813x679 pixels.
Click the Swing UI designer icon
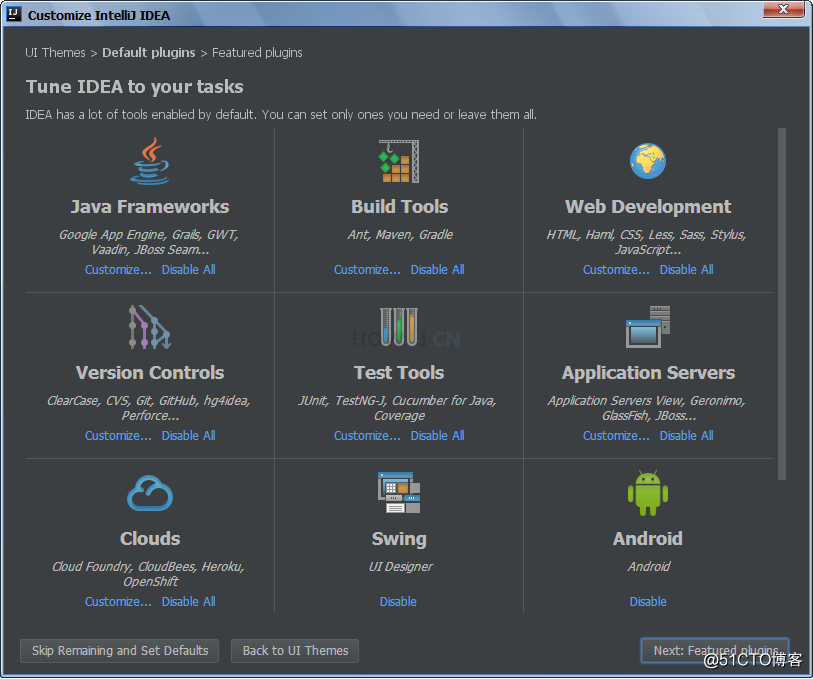399,493
